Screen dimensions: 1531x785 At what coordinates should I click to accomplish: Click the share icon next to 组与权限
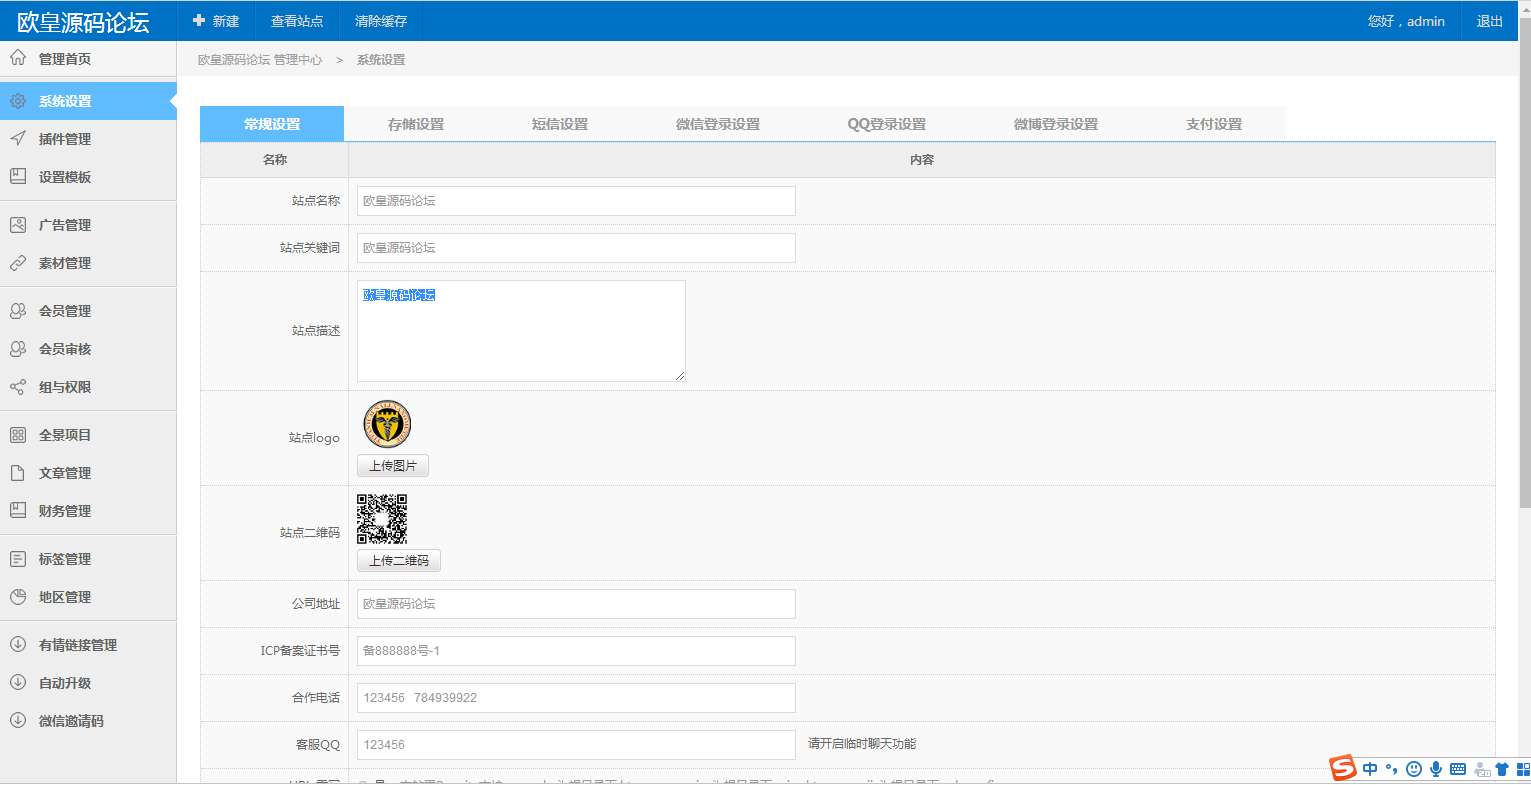tap(18, 387)
